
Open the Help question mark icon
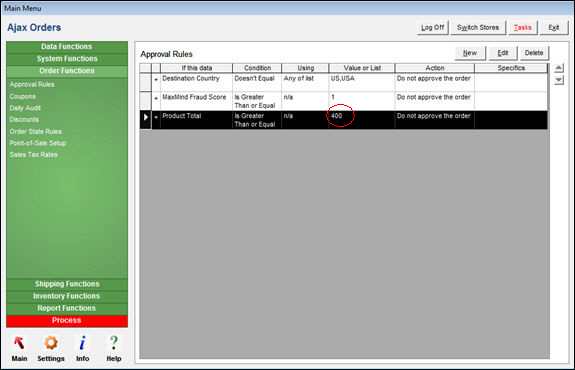tap(114, 343)
